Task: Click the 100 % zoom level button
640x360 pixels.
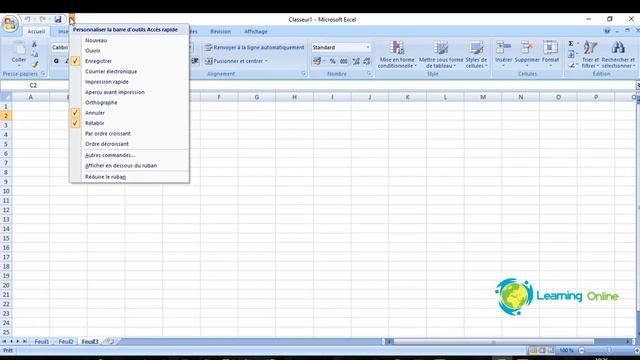Action: [x=567, y=350]
